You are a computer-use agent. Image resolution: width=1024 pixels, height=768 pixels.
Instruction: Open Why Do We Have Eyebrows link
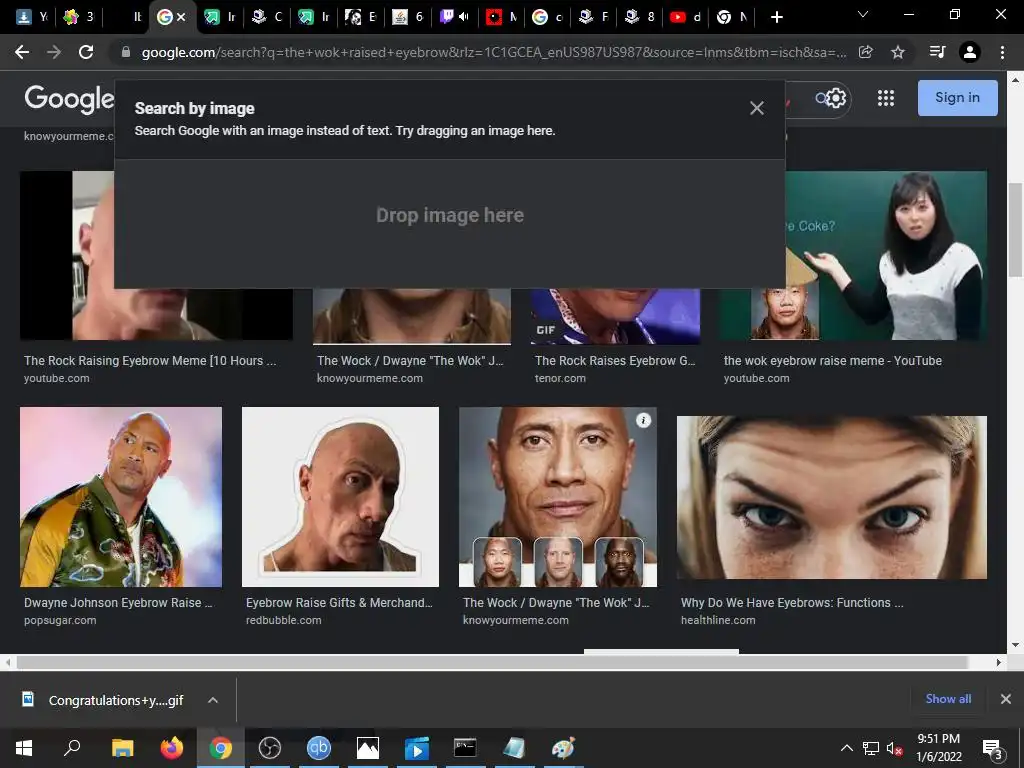click(x=792, y=603)
